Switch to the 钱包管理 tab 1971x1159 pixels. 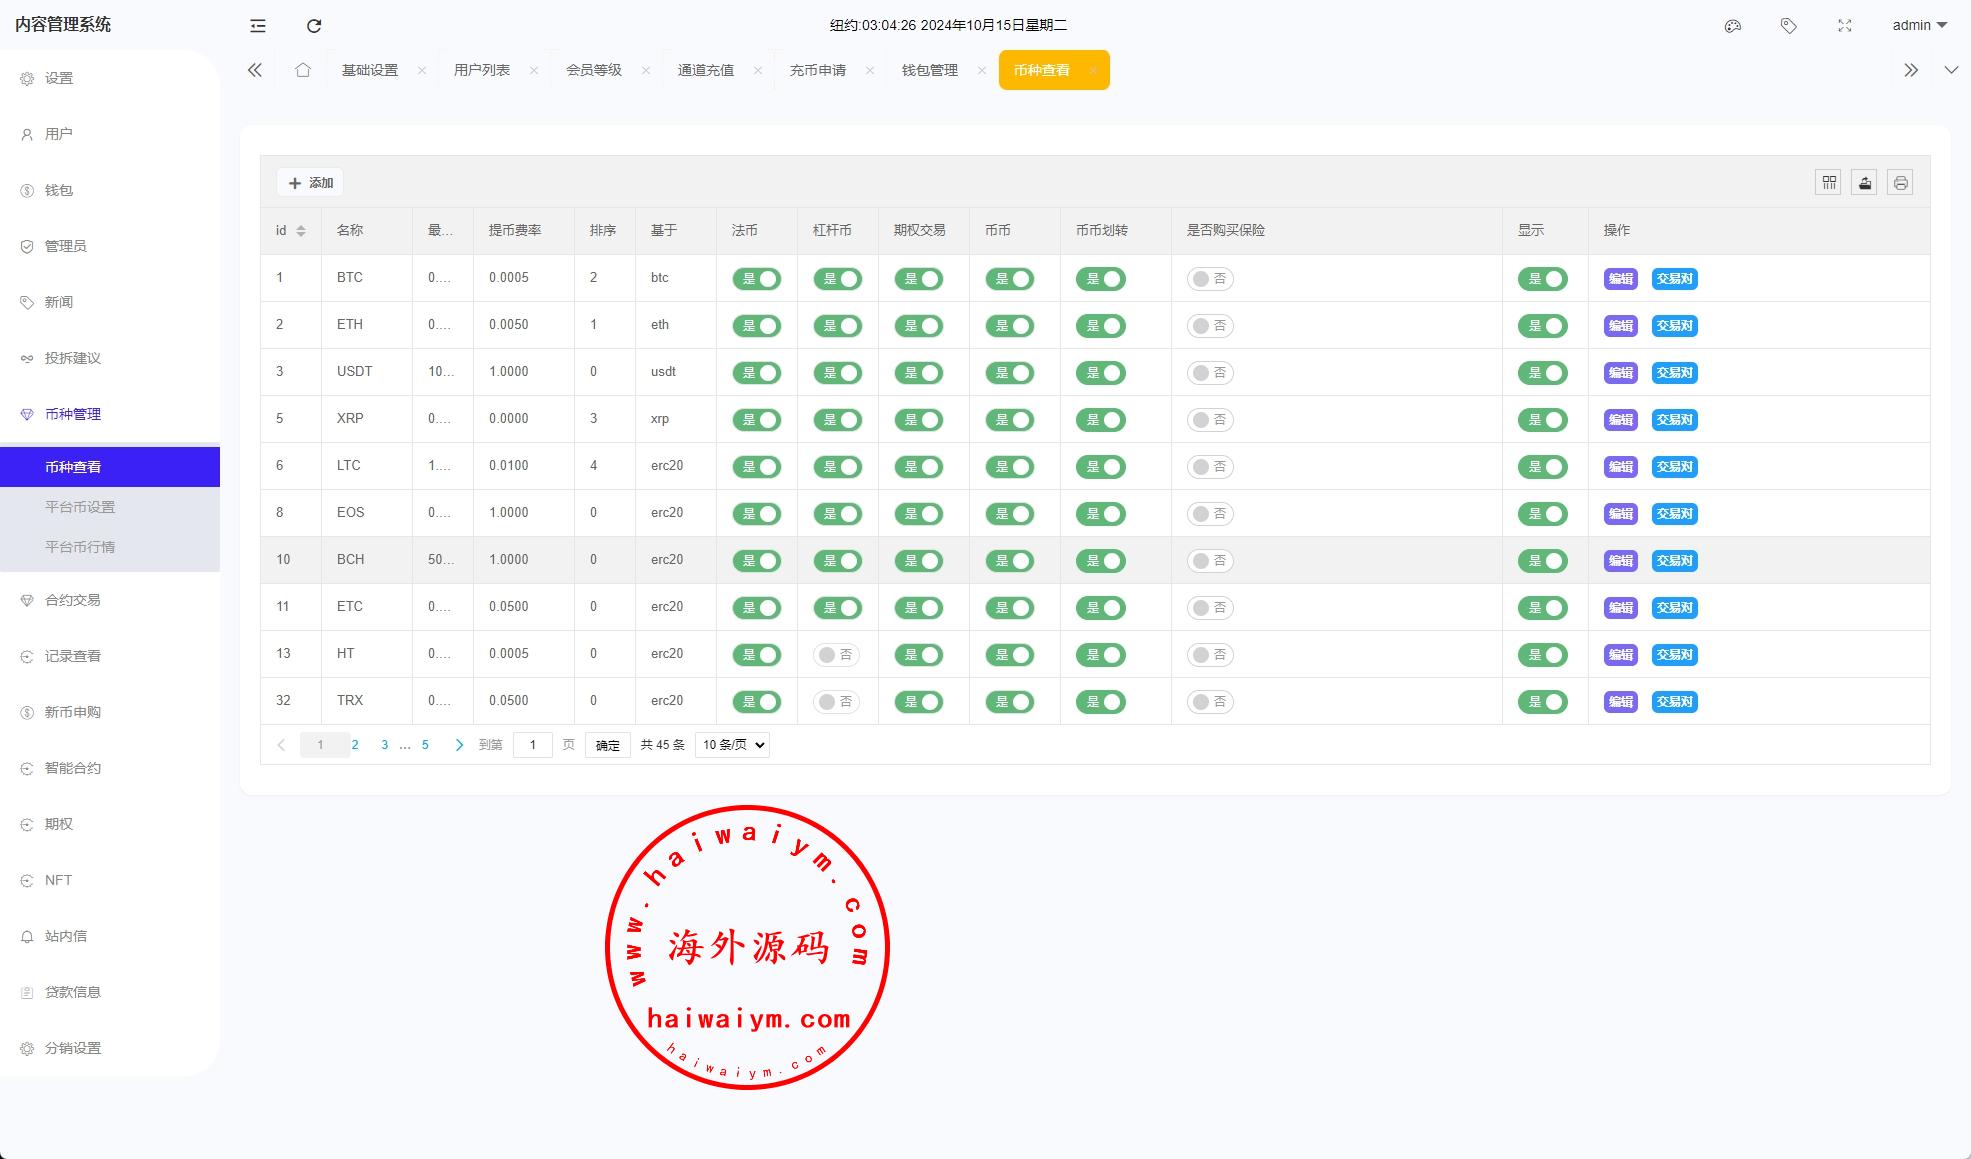[929, 70]
